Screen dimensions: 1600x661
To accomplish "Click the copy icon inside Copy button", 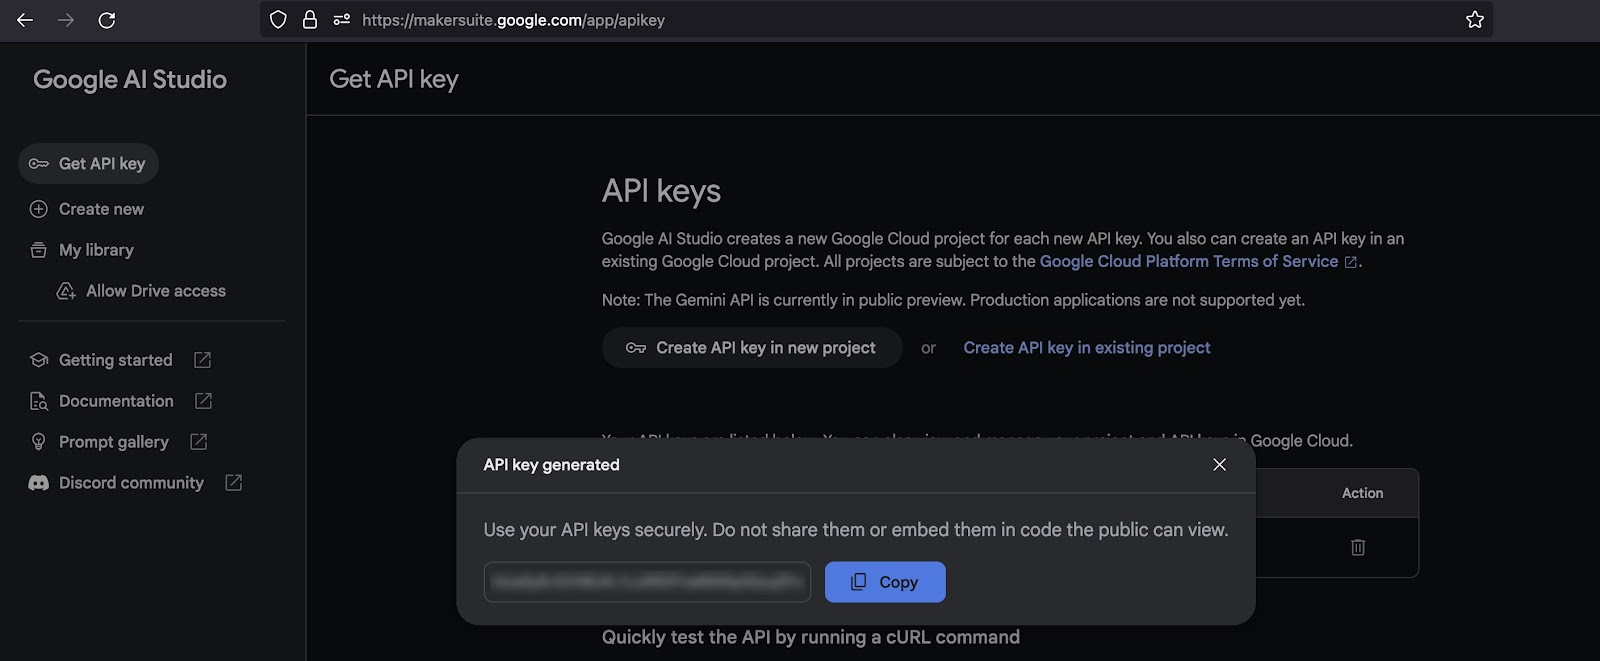I will coord(858,582).
